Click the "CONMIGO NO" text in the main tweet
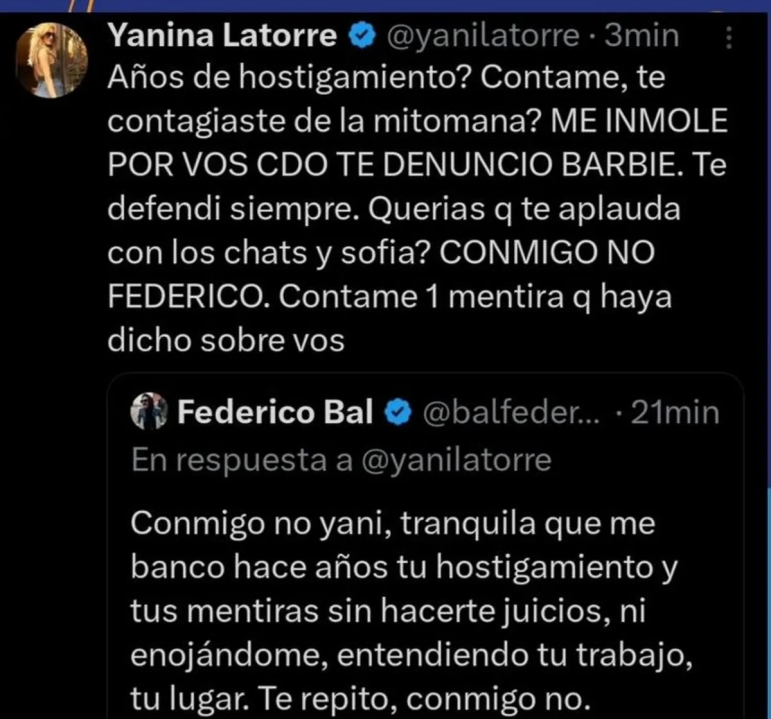Screen dimensions: 771x719 point(546,254)
